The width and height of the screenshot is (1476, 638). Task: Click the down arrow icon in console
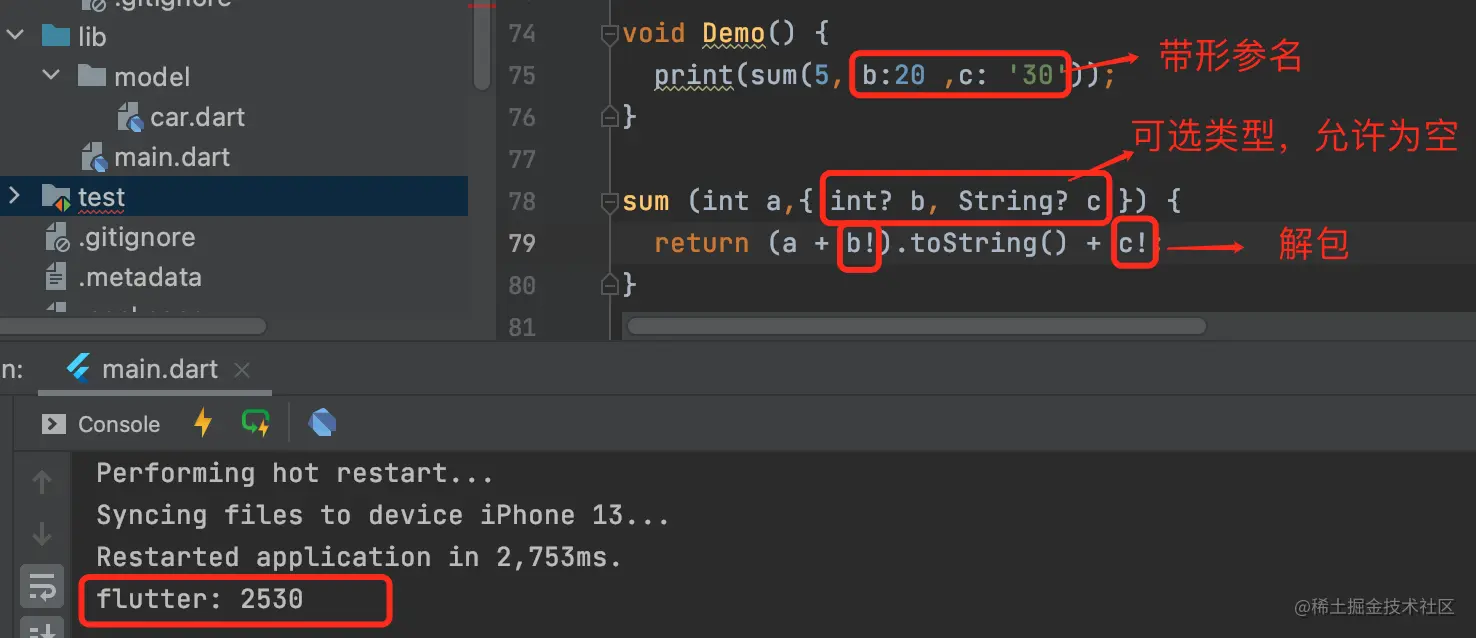pos(42,534)
